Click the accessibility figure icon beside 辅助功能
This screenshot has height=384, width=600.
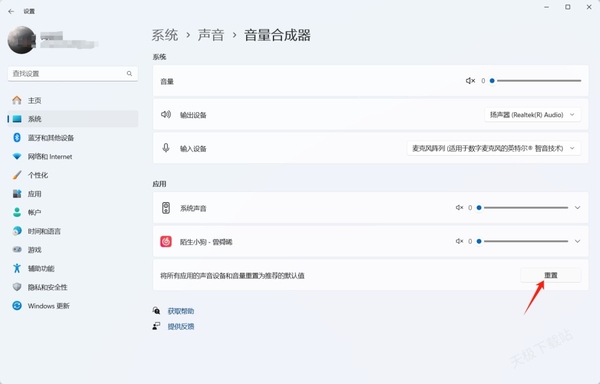[x=17, y=268]
